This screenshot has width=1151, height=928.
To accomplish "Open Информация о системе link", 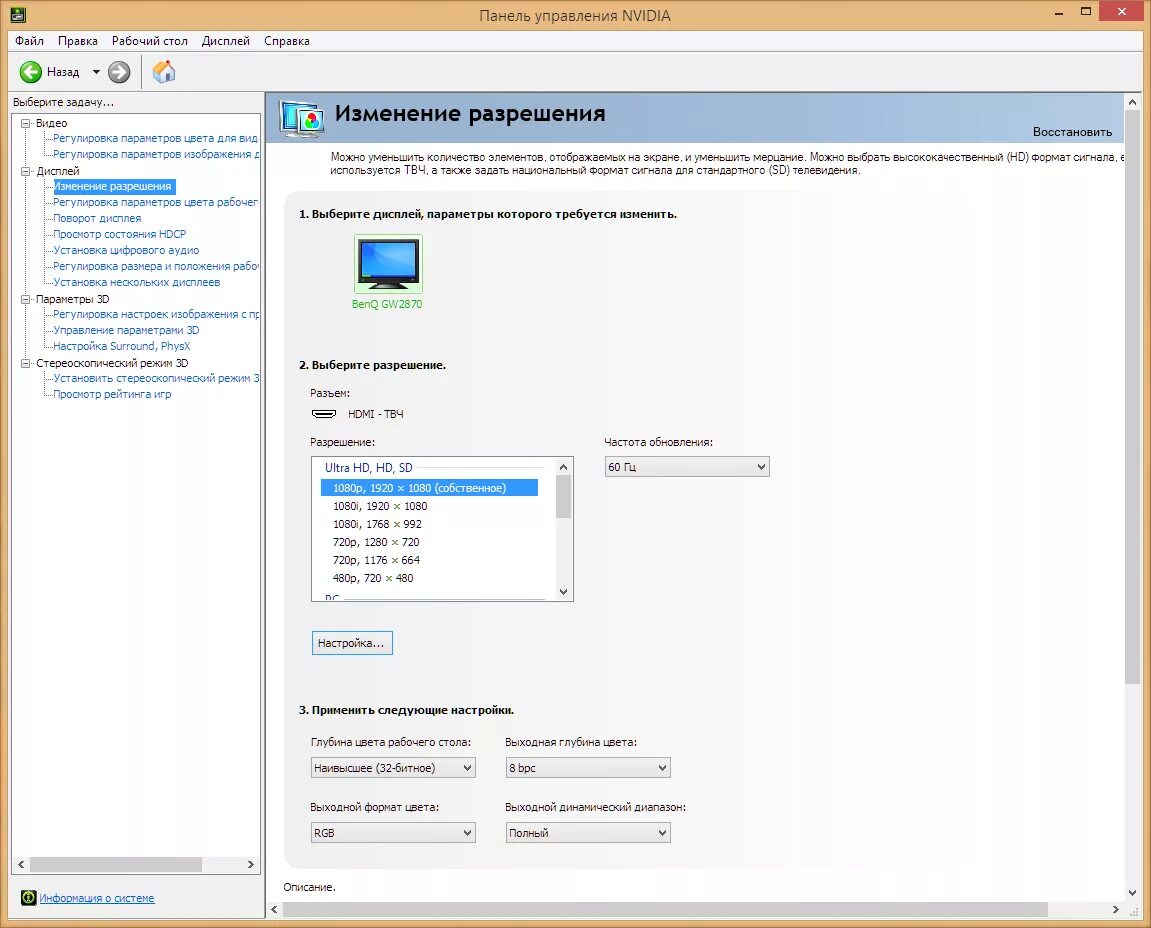I will [x=97, y=898].
